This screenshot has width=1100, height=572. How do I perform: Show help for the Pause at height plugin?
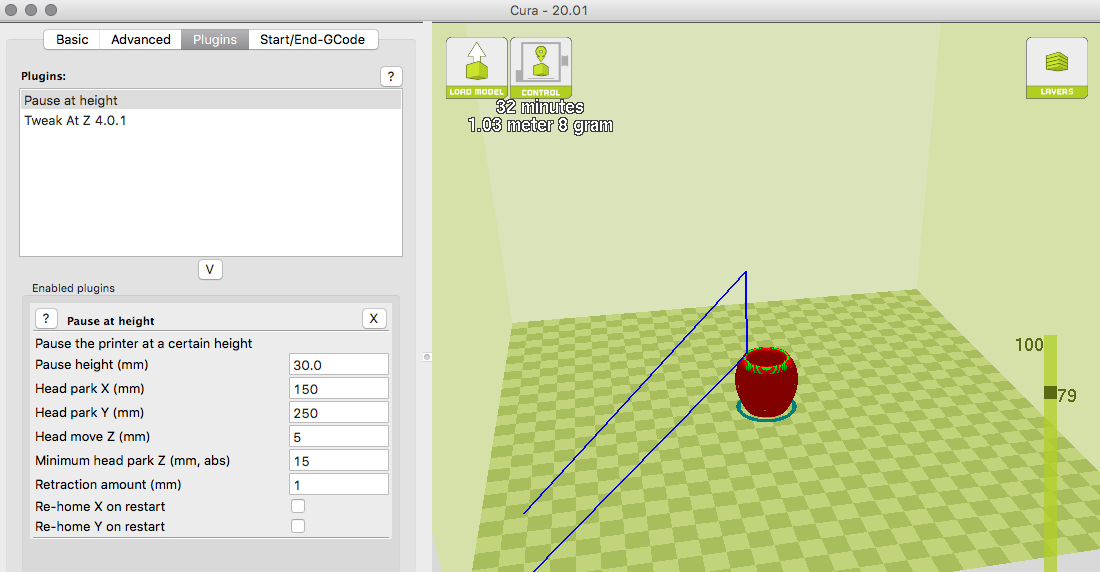46,319
